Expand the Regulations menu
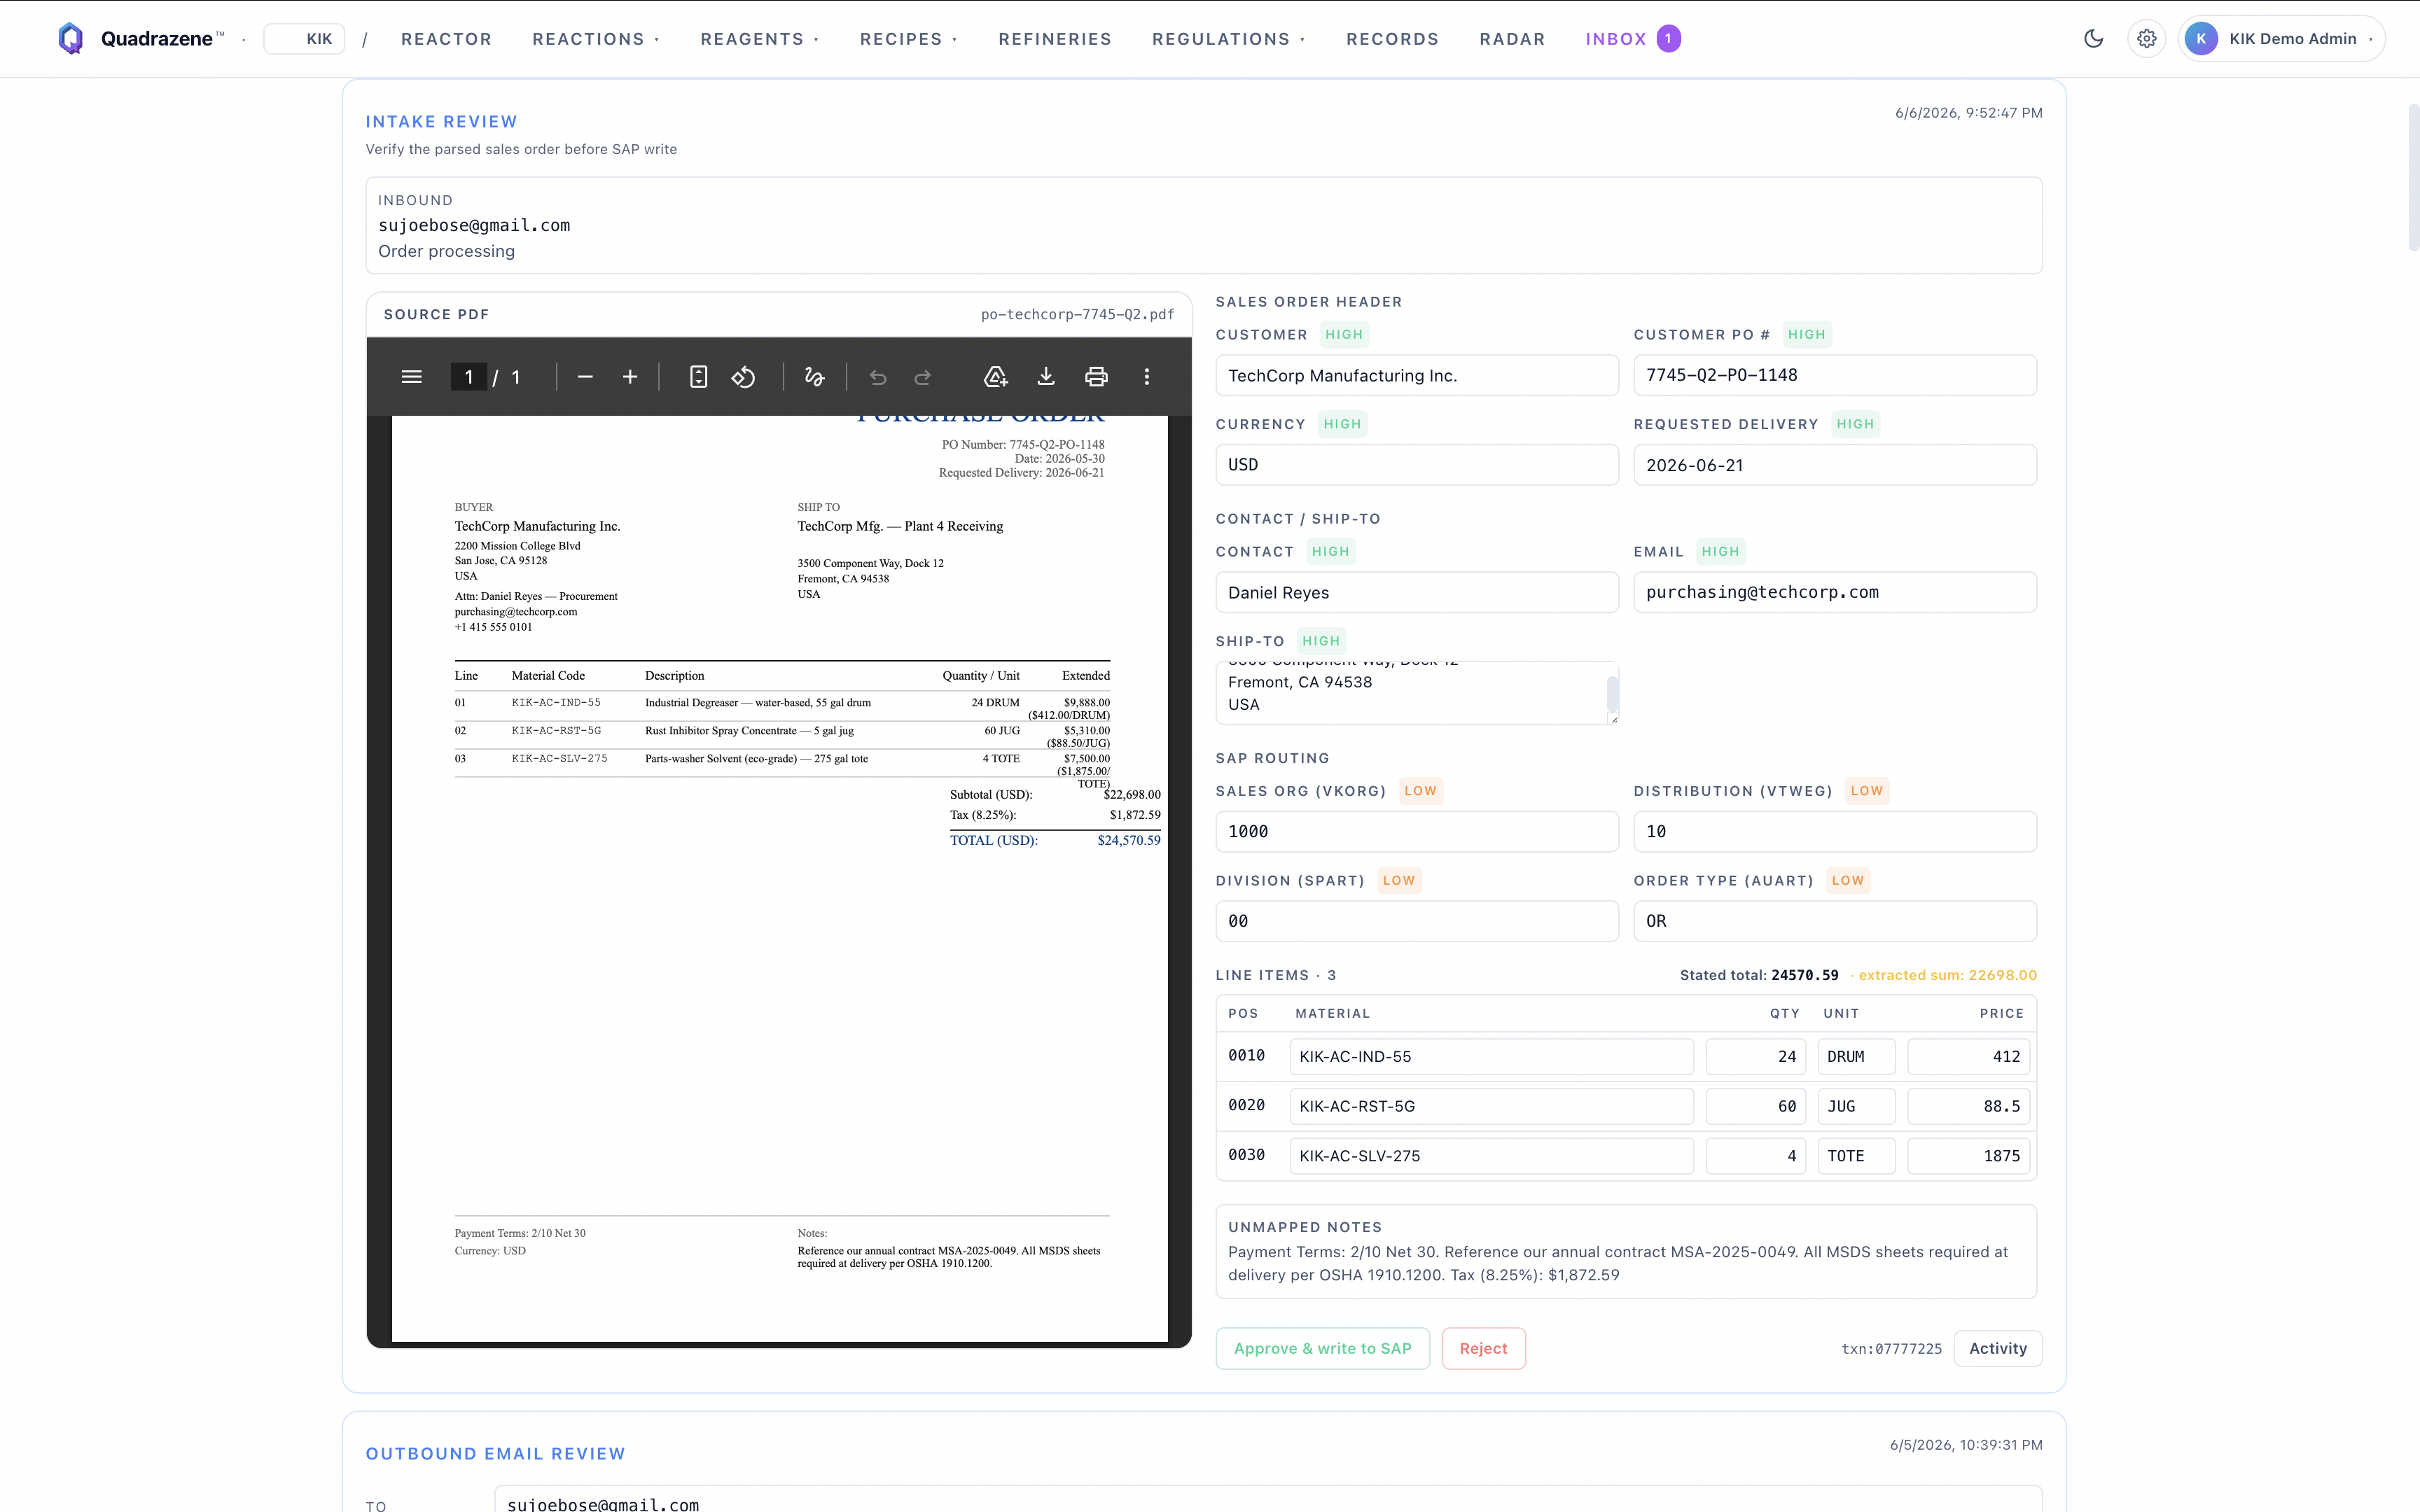This screenshot has width=2420, height=1512. click(x=1228, y=39)
